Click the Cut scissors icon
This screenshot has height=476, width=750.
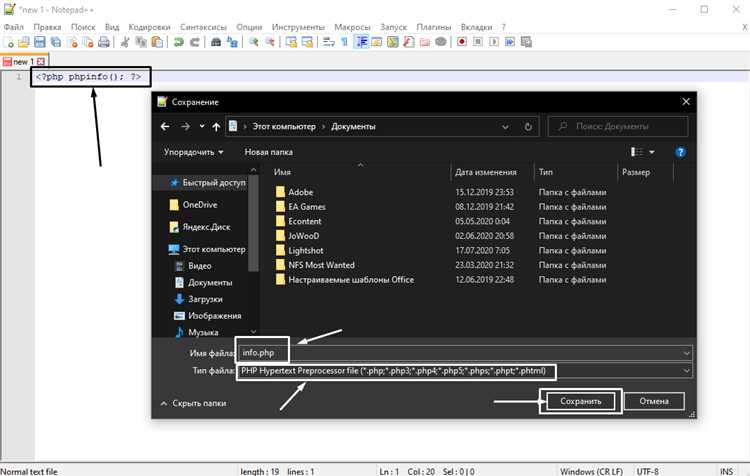(x=125, y=42)
